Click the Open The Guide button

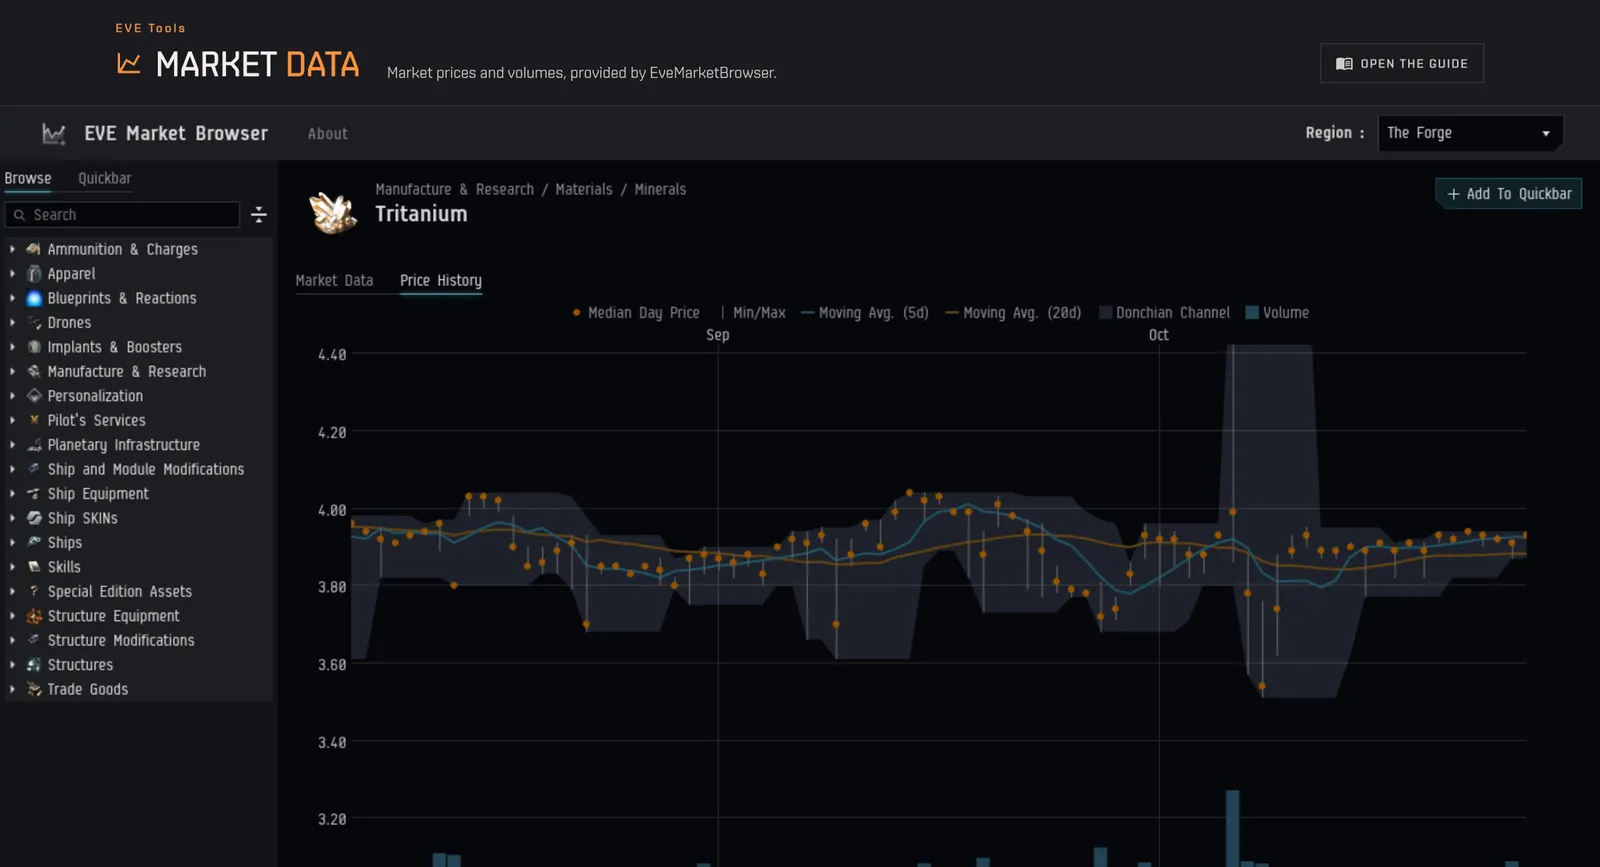(x=1402, y=63)
